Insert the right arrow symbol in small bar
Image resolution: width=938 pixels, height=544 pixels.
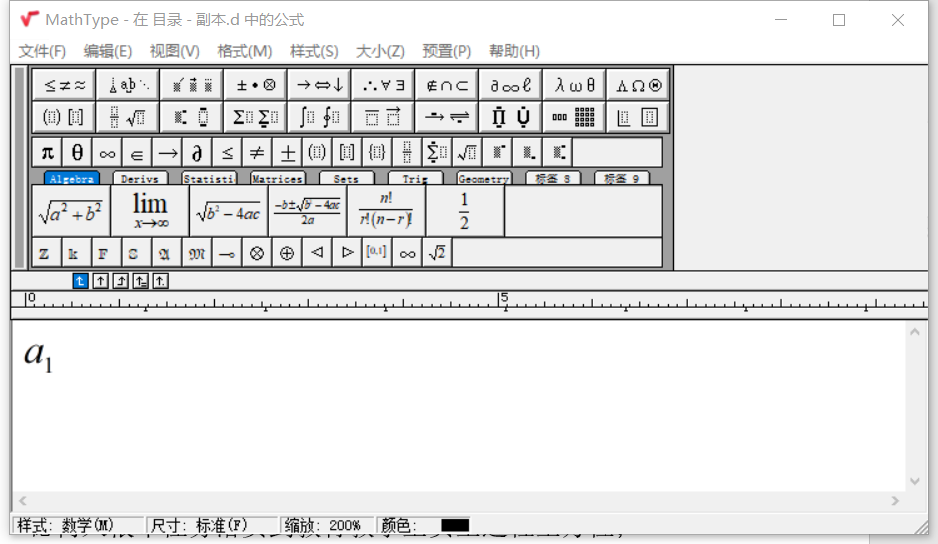168,153
